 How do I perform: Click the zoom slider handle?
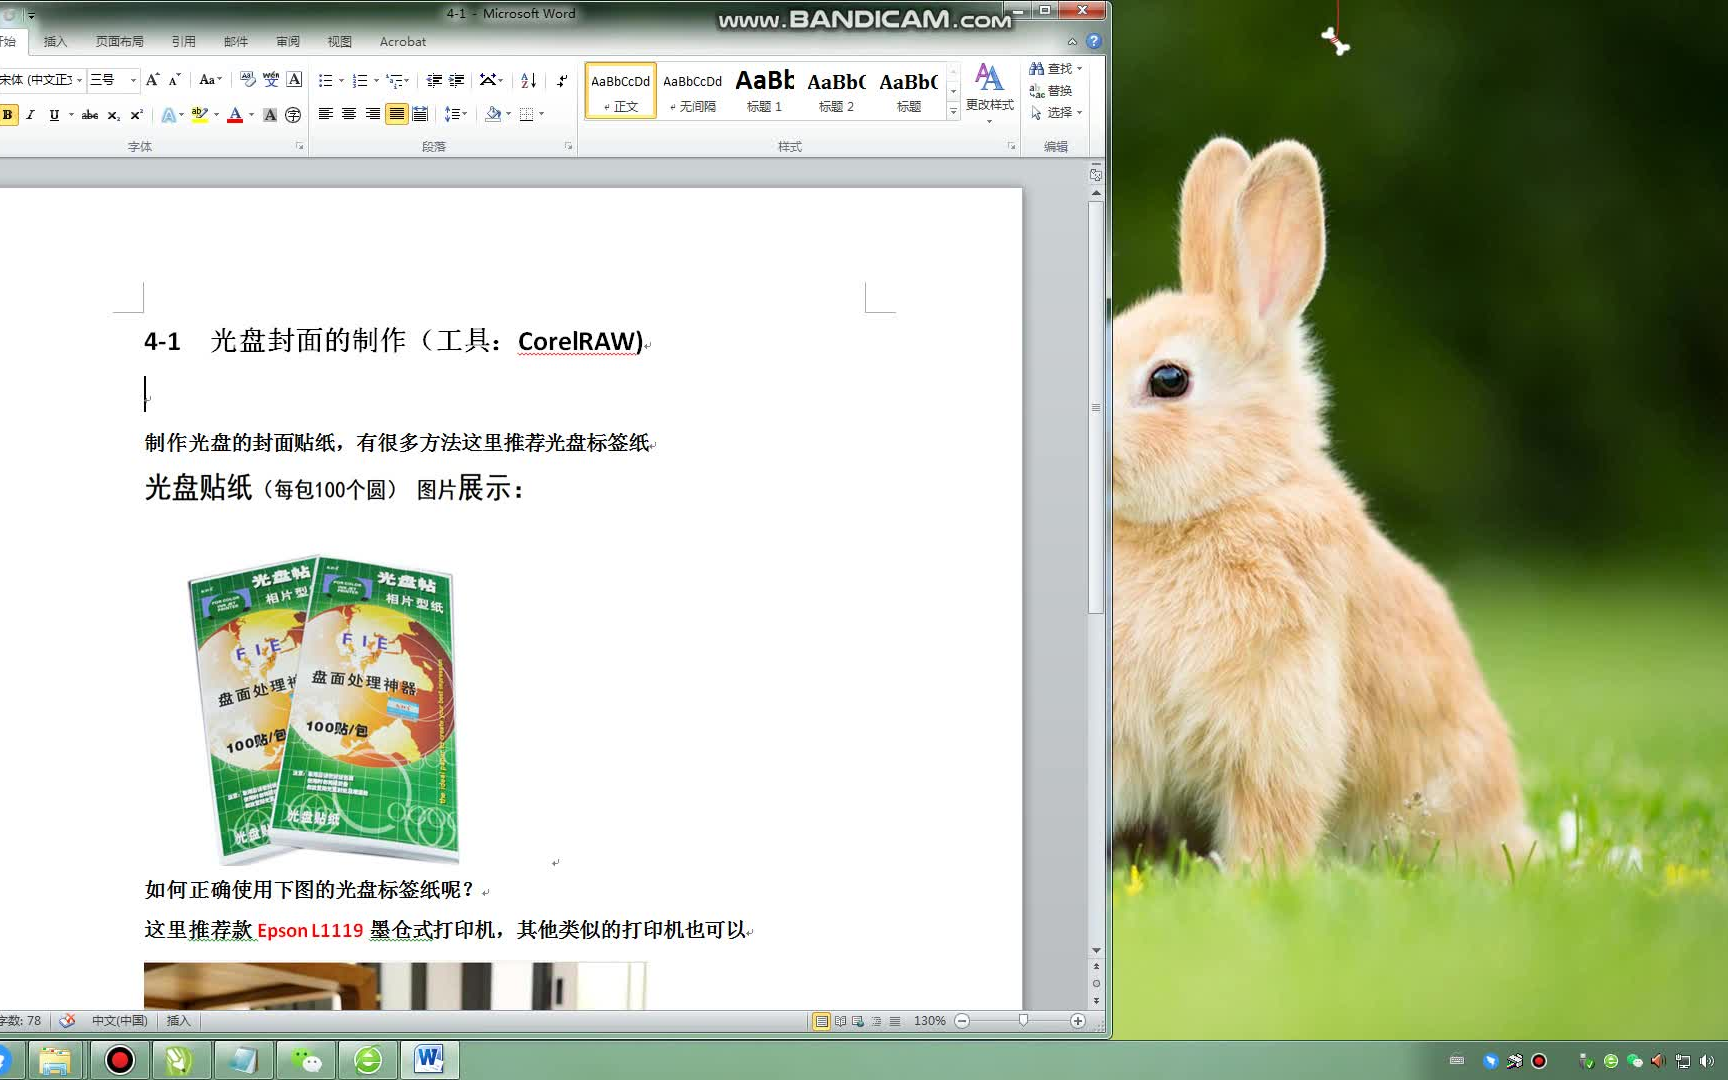point(1023,1021)
